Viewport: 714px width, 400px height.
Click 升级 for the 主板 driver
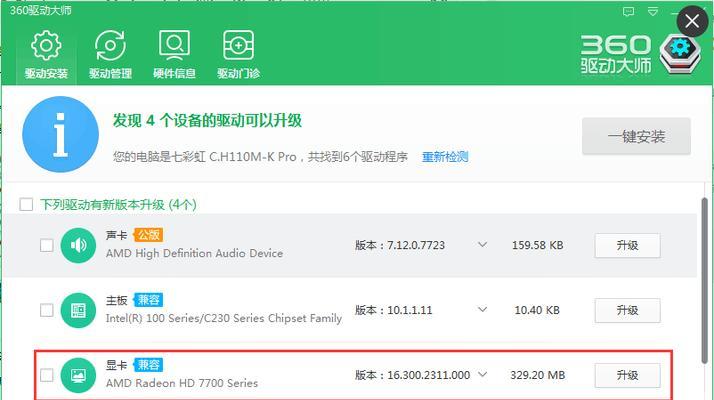point(627,311)
